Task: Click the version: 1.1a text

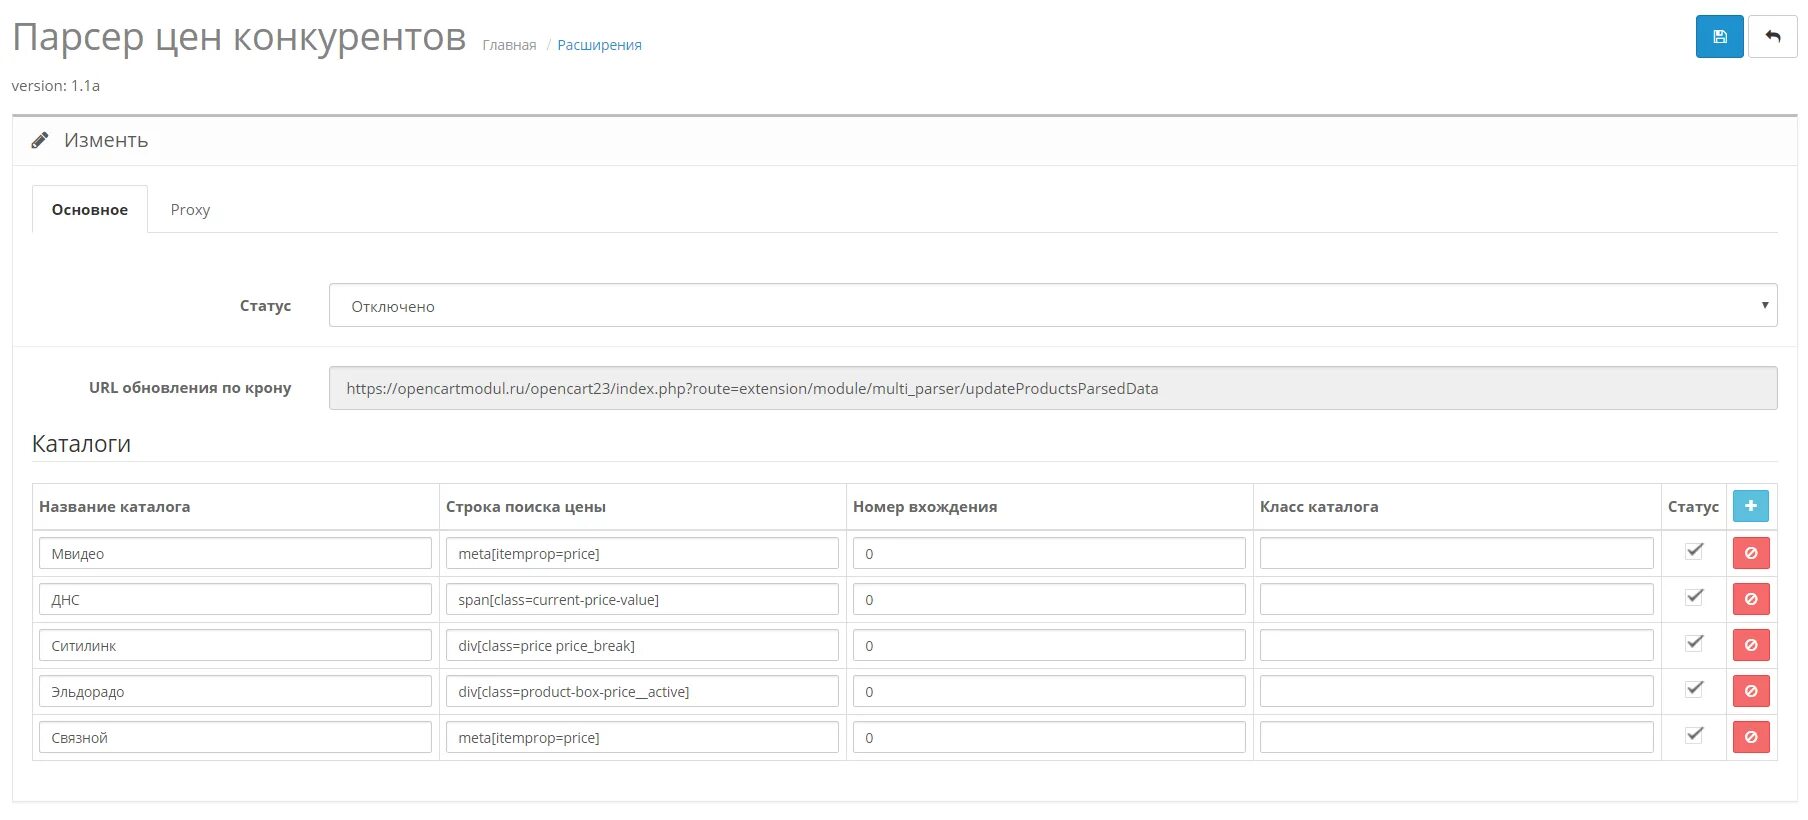Action: pos(56,86)
